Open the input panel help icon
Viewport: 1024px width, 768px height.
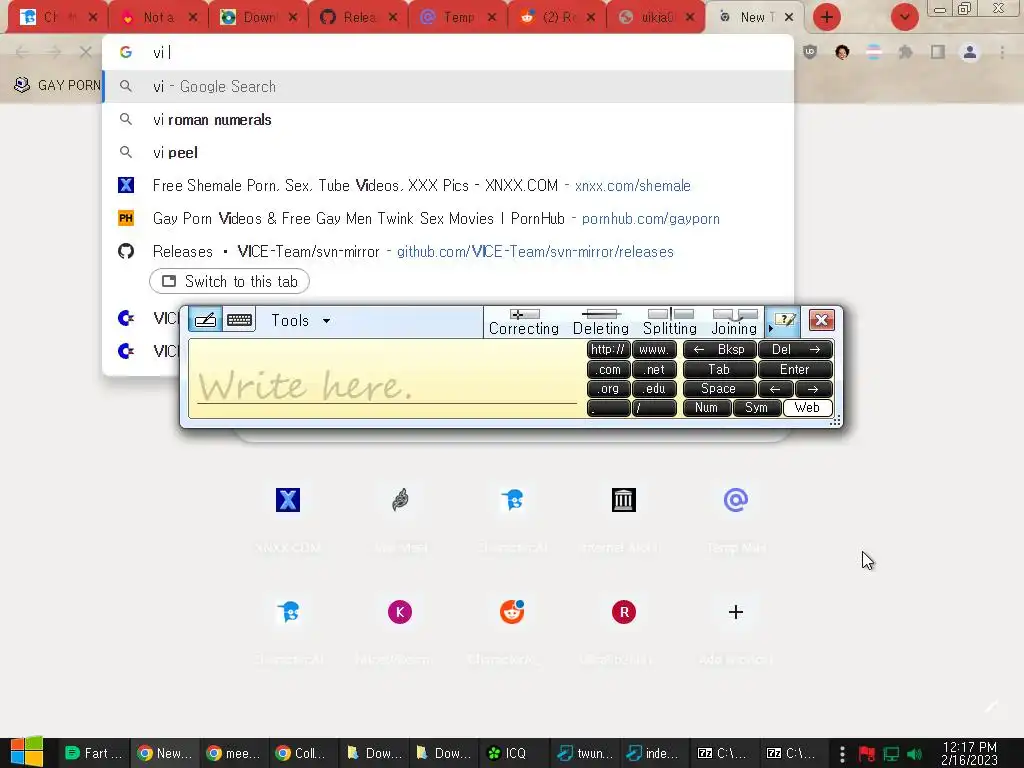point(784,320)
